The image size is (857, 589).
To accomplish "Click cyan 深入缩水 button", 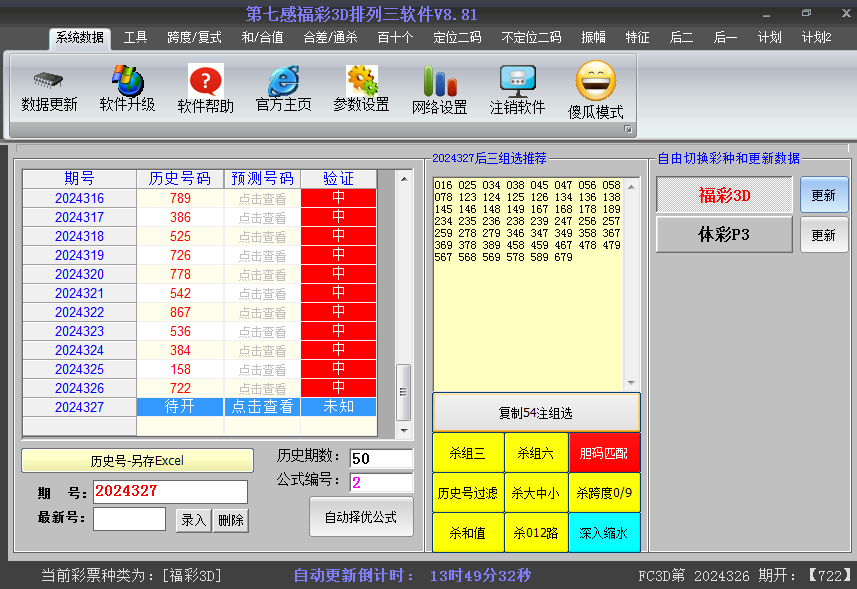I will click(604, 533).
